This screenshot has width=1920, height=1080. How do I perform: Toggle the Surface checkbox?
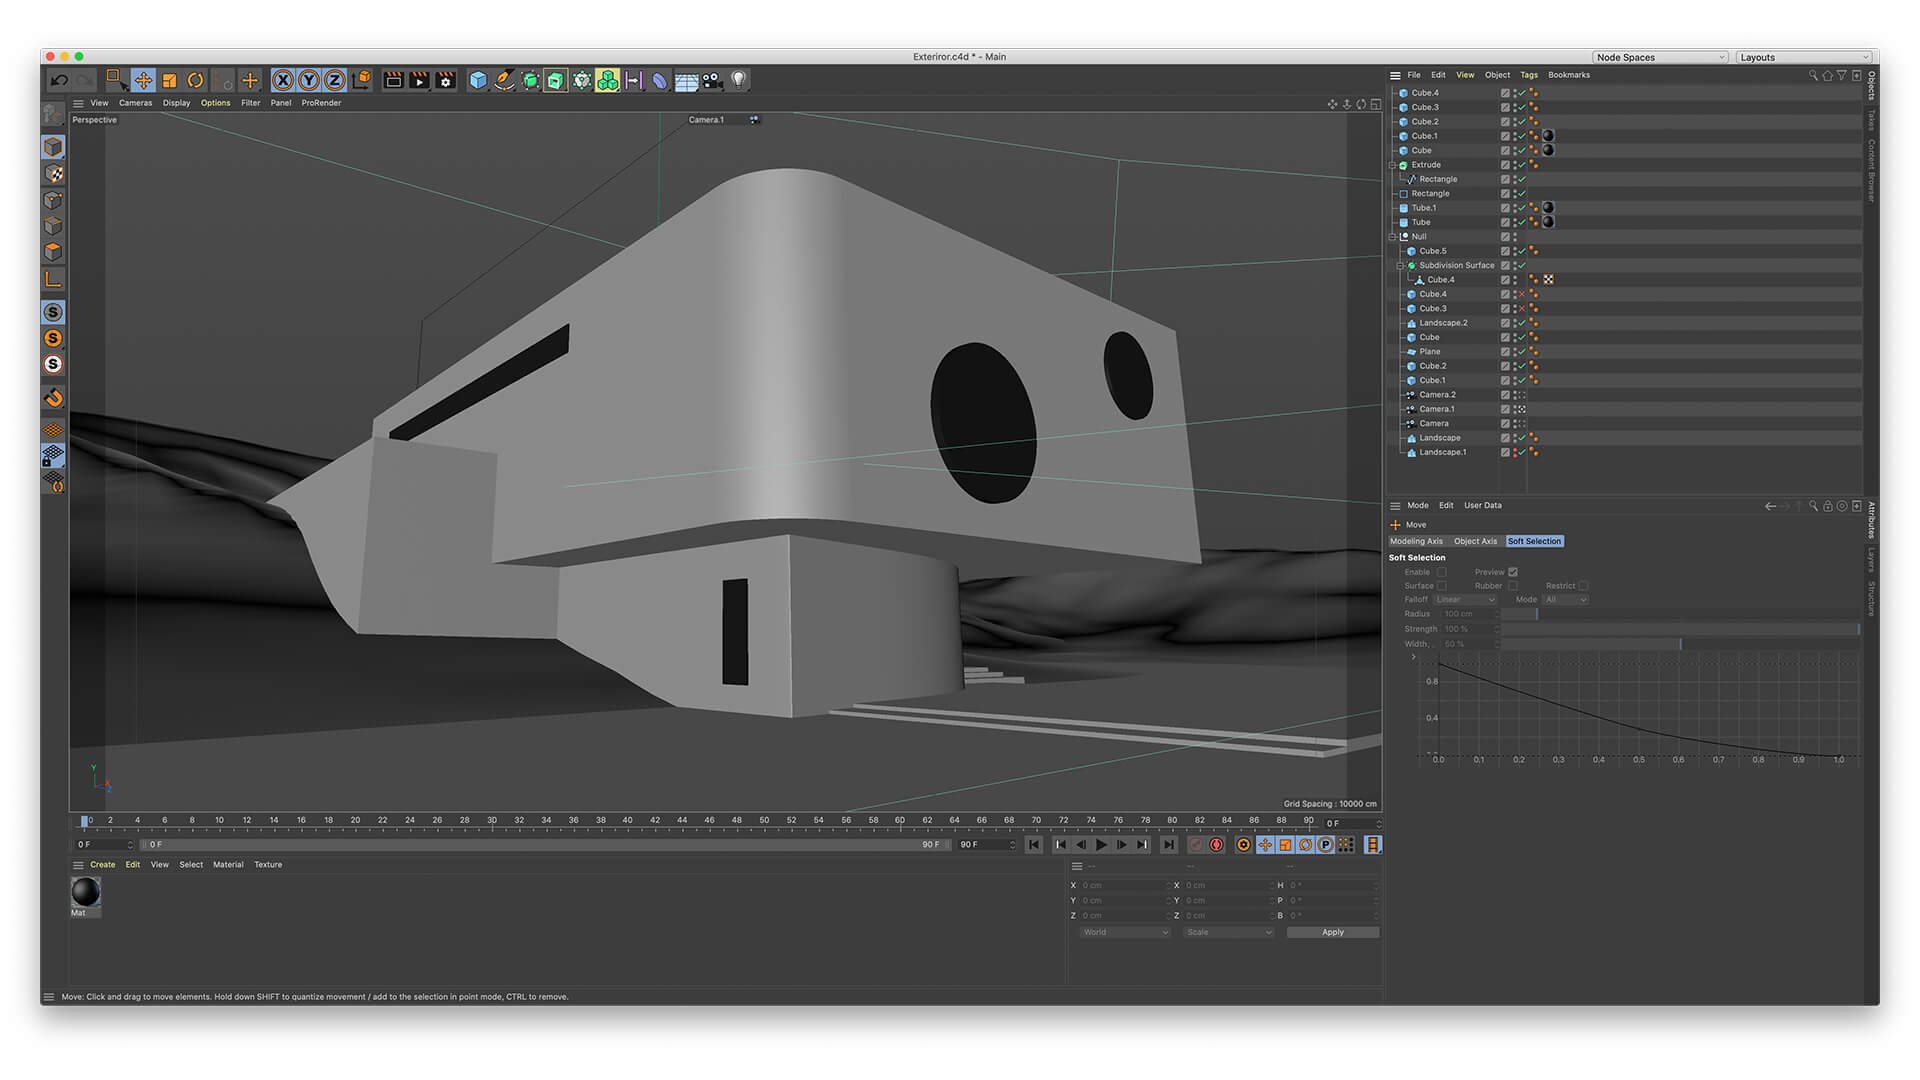click(1441, 586)
